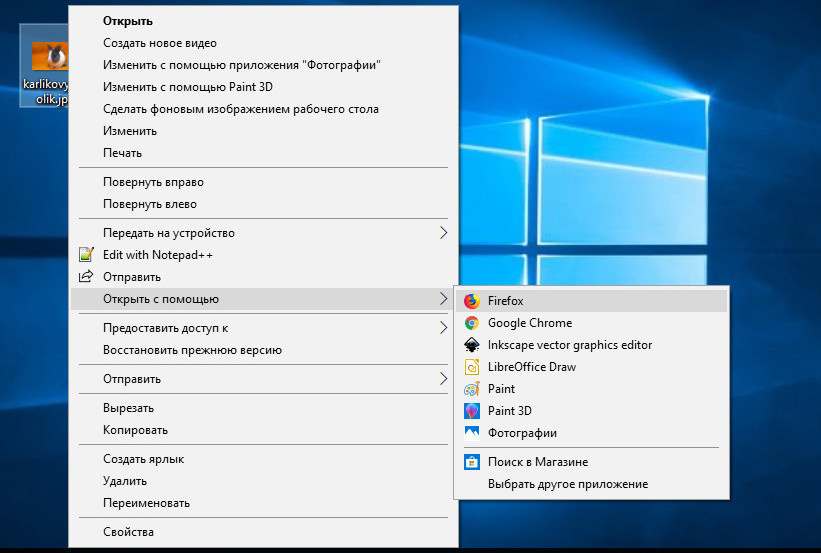Click the Notepad++ icon in context menu
The width and height of the screenshot is (821, 553).
coord(86,255)
